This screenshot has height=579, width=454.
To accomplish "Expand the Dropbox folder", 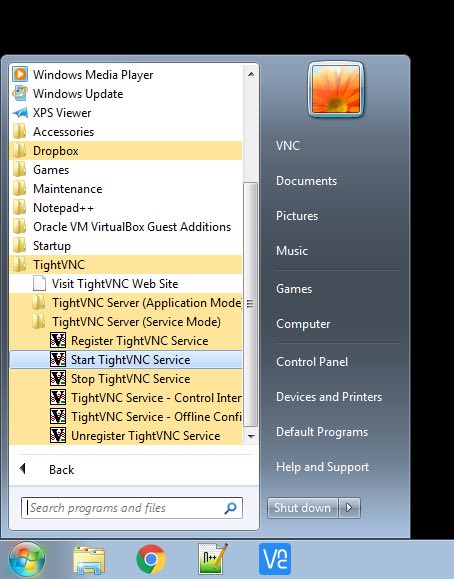I will (x=126, y=151).
